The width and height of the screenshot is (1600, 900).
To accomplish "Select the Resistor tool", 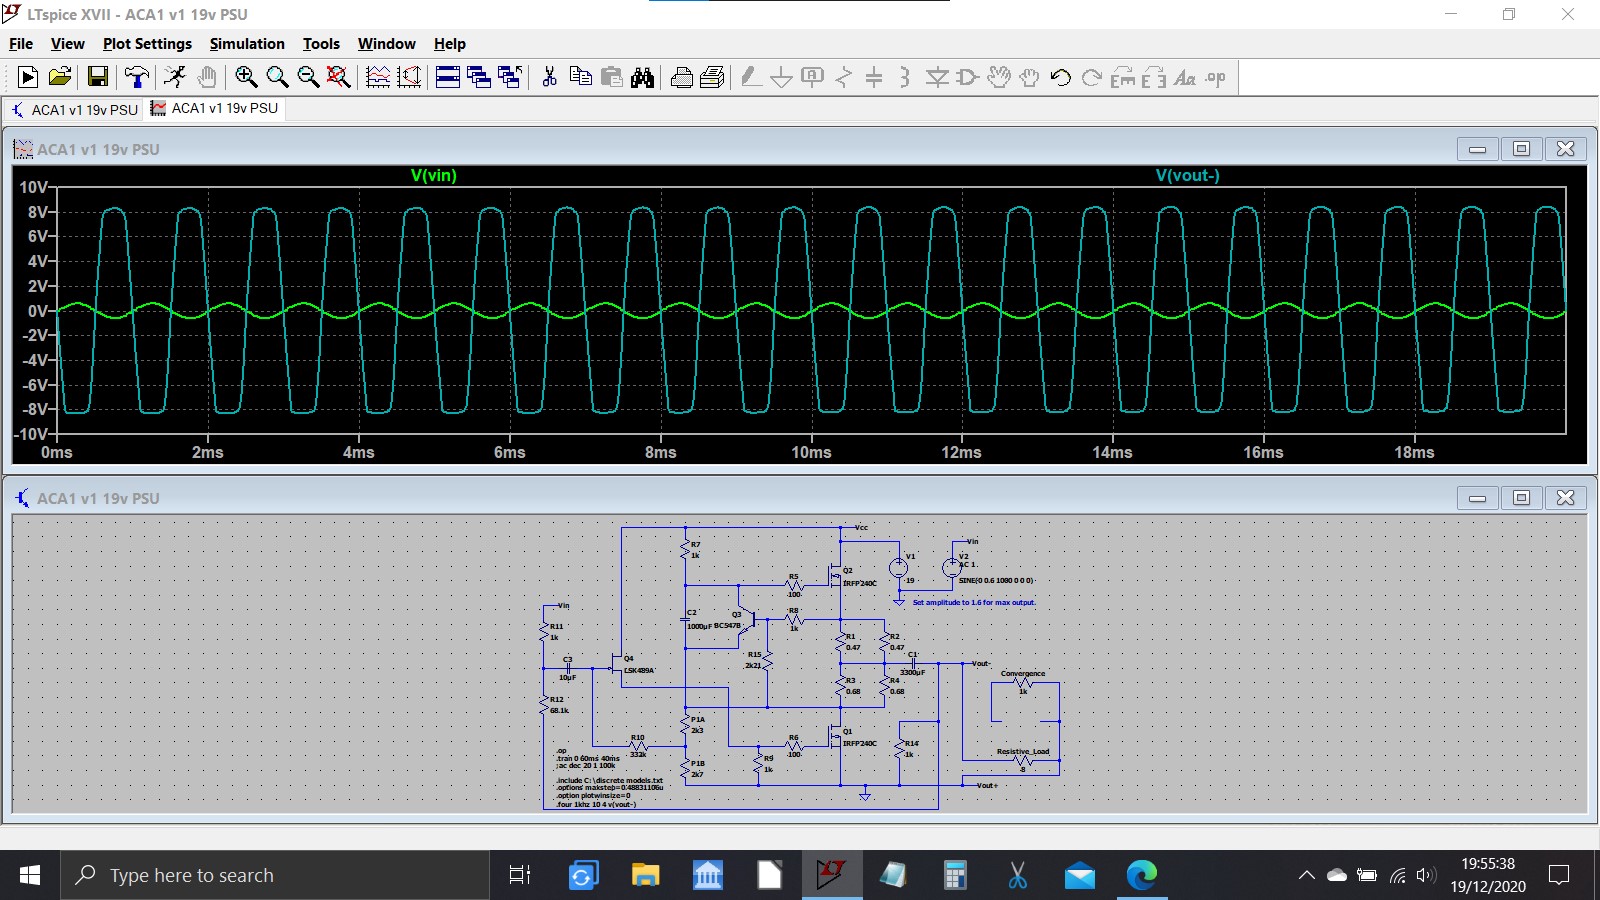I will 844,77.
